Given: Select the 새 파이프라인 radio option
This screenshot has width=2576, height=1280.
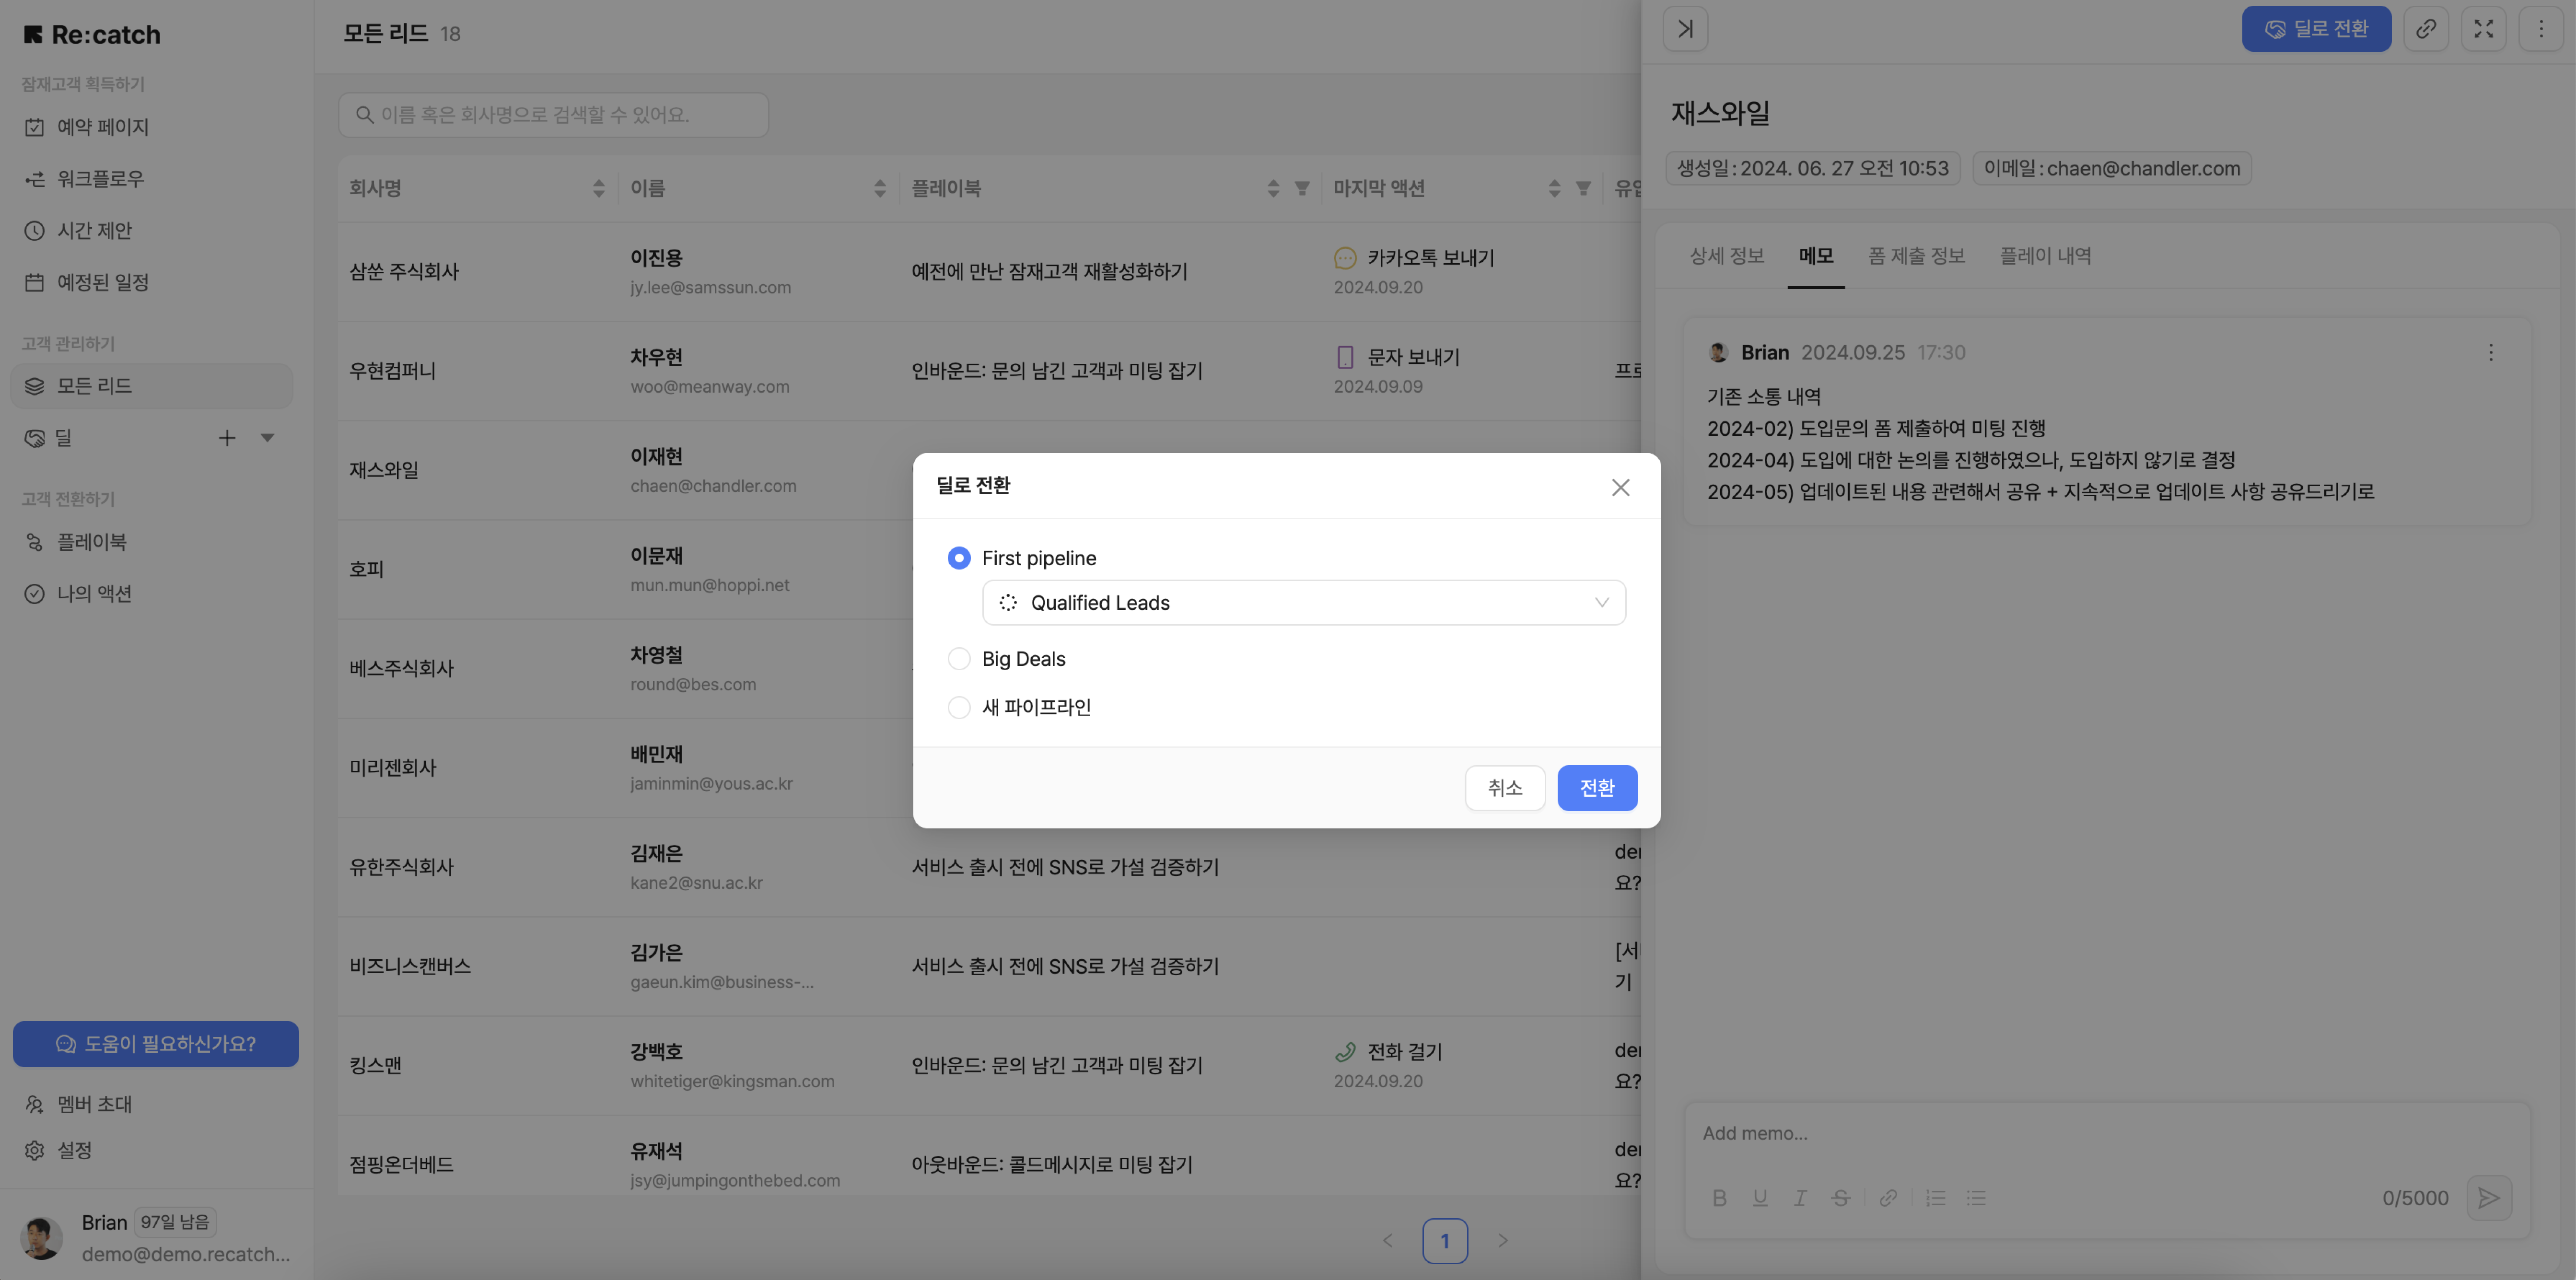Looking at the screenshot, I should [958, 708].
